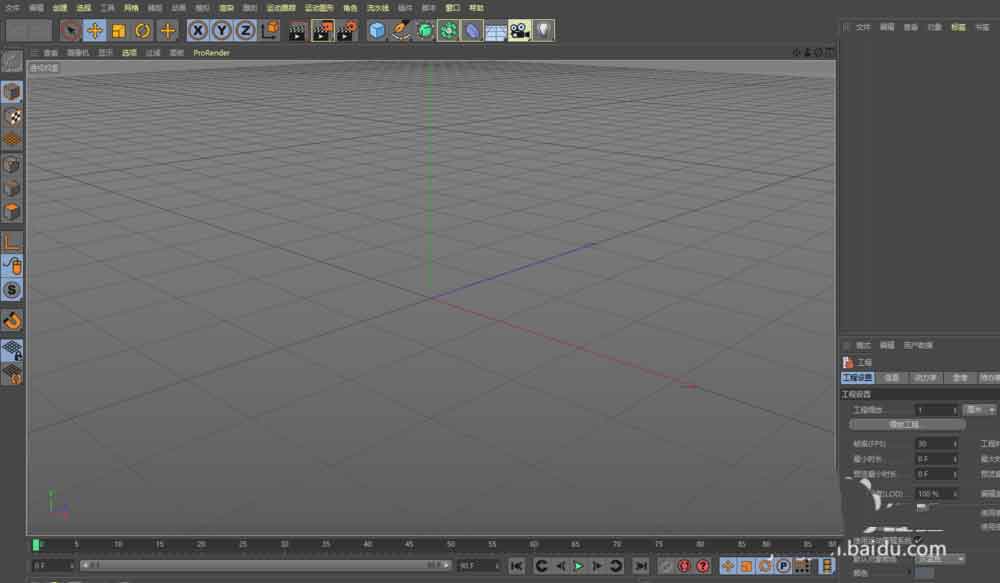Click the current frame input field
The image size is (1000, 583).
pos(50,566)
